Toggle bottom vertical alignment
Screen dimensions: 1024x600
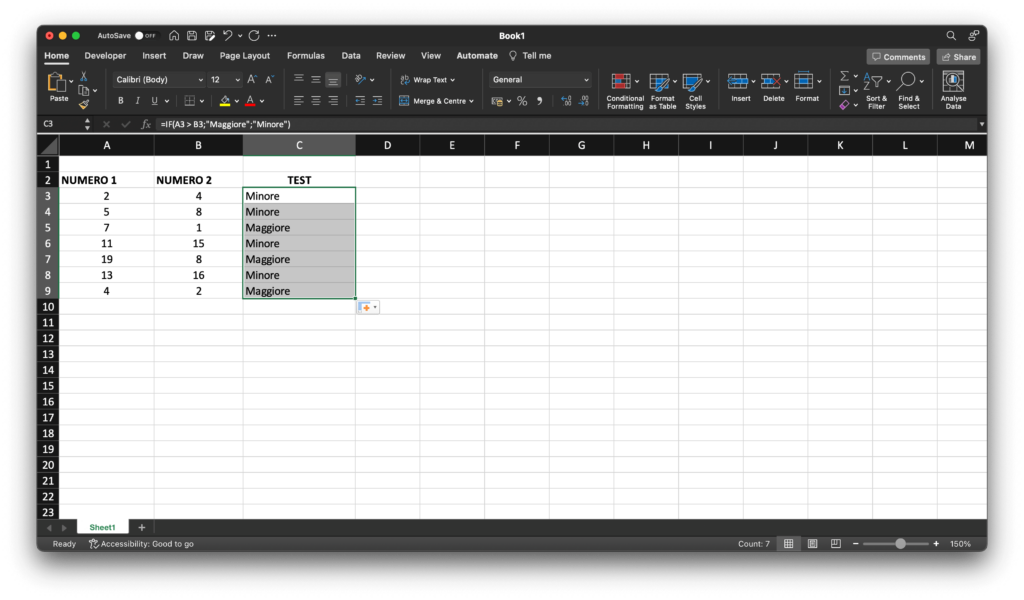333,80
